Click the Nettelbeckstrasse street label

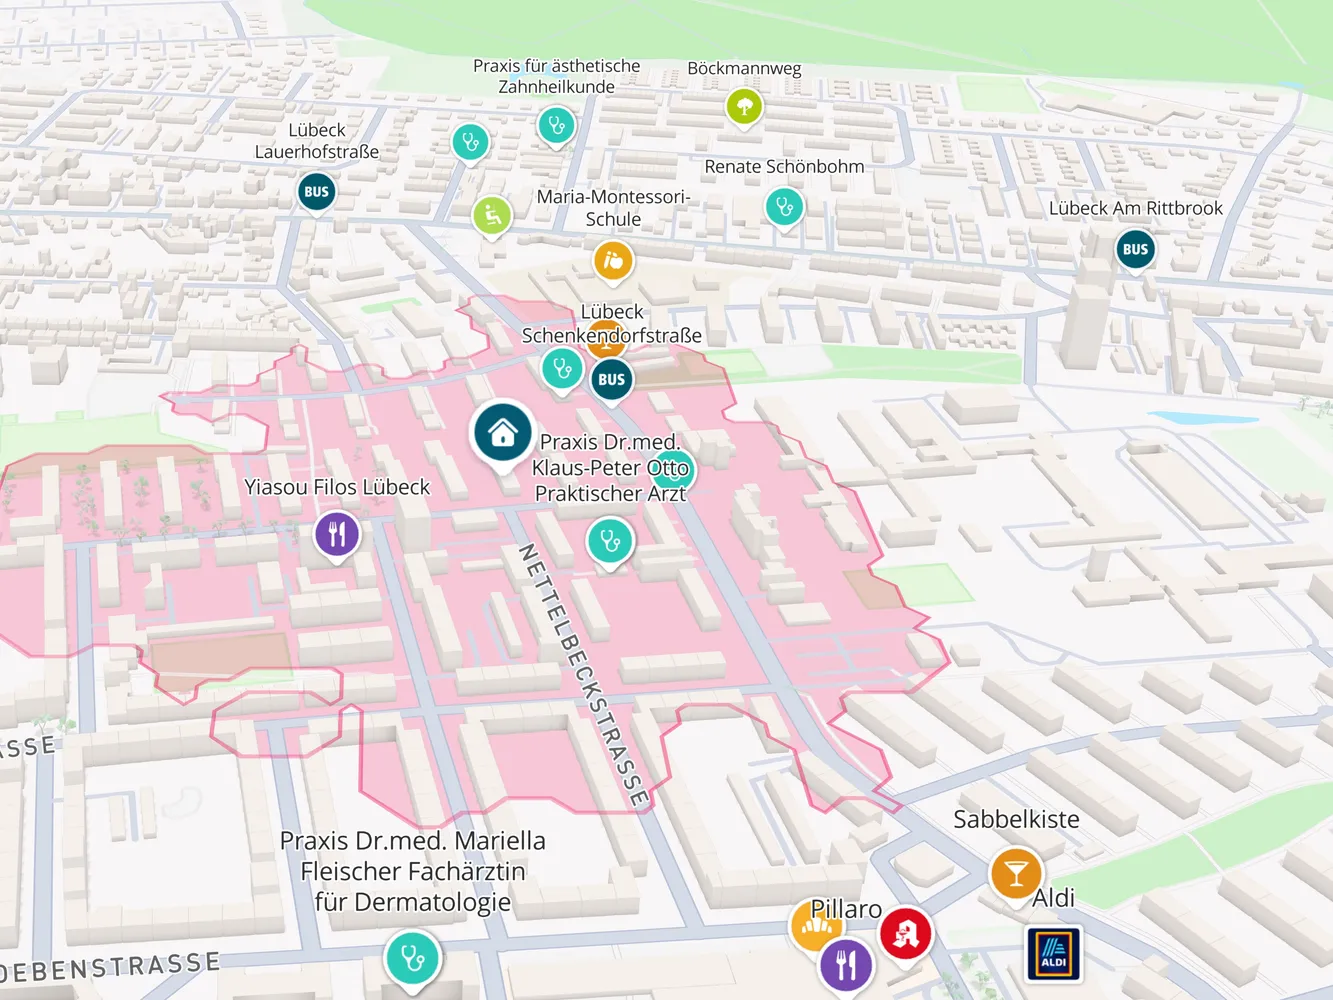point(585,676)
